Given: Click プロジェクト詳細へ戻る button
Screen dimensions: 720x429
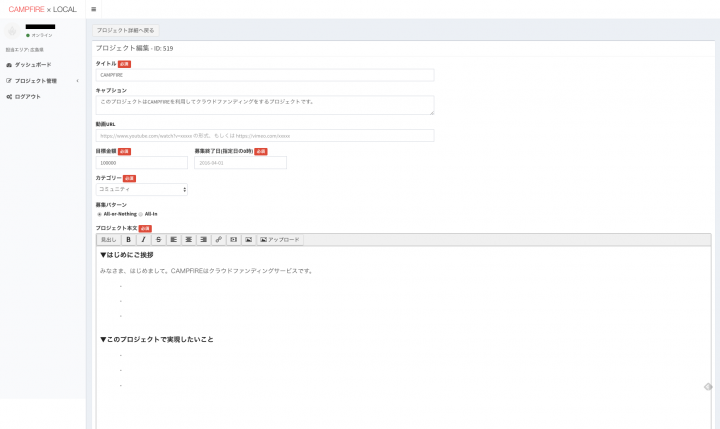Looking at the screenshot, I should pos(125,31).
